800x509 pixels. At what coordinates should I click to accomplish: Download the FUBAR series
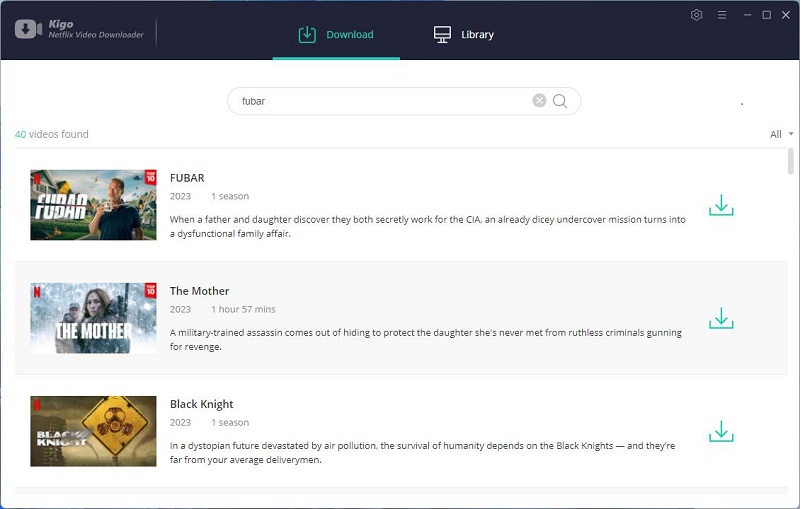pos(721,205)
